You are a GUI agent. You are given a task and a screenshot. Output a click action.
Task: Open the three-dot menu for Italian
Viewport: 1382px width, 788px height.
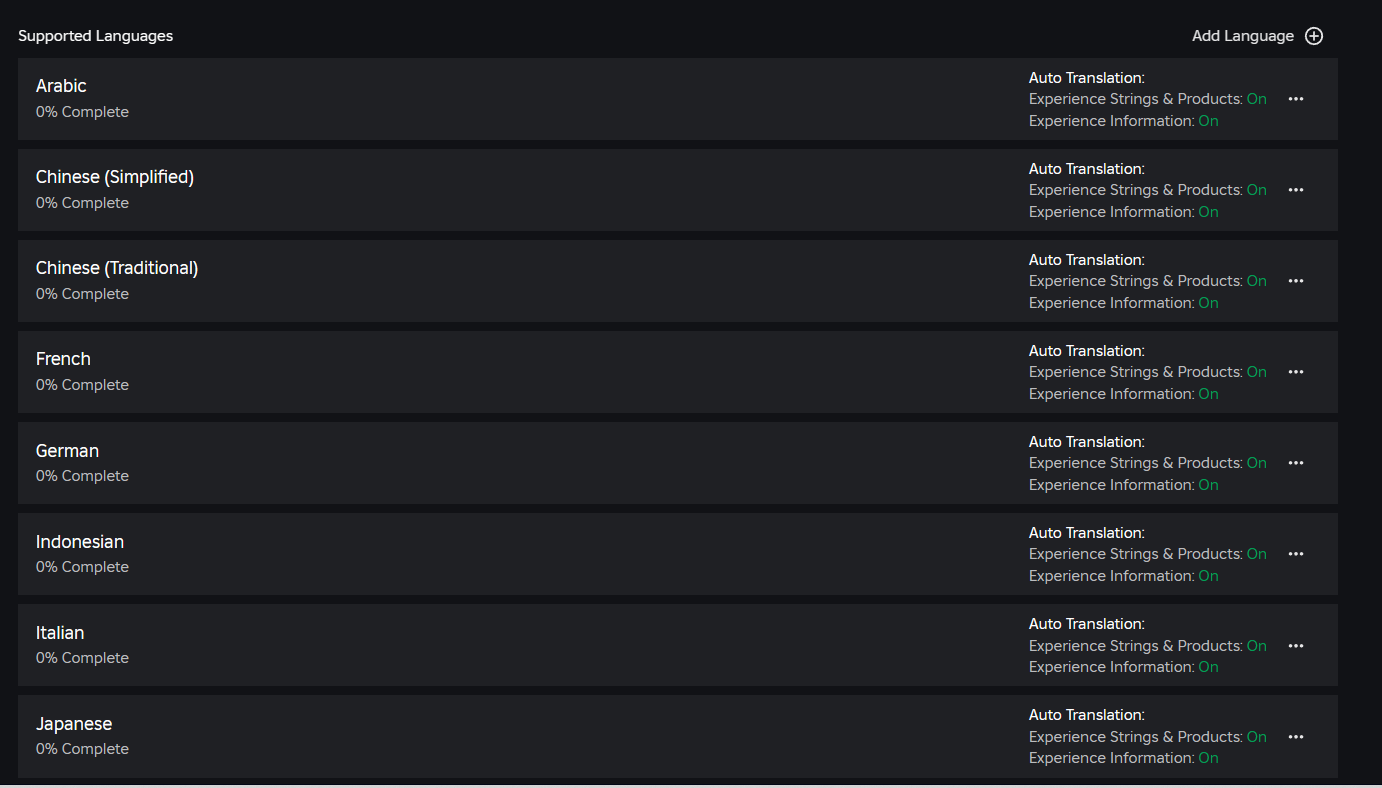coord(1296,646)
